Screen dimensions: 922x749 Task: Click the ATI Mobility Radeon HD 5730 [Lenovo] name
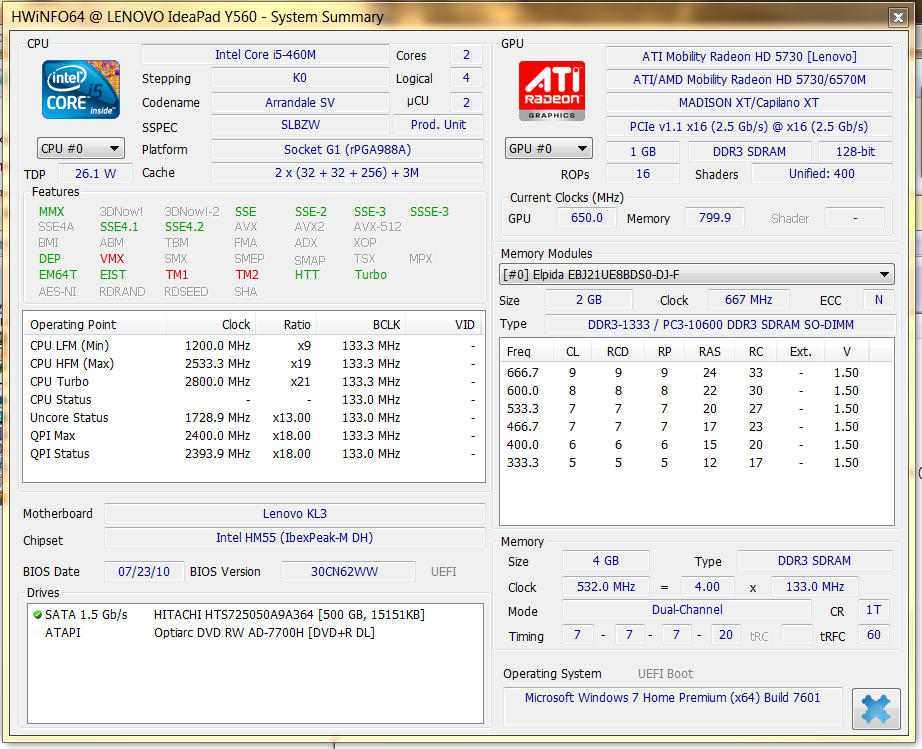[749, 56]
